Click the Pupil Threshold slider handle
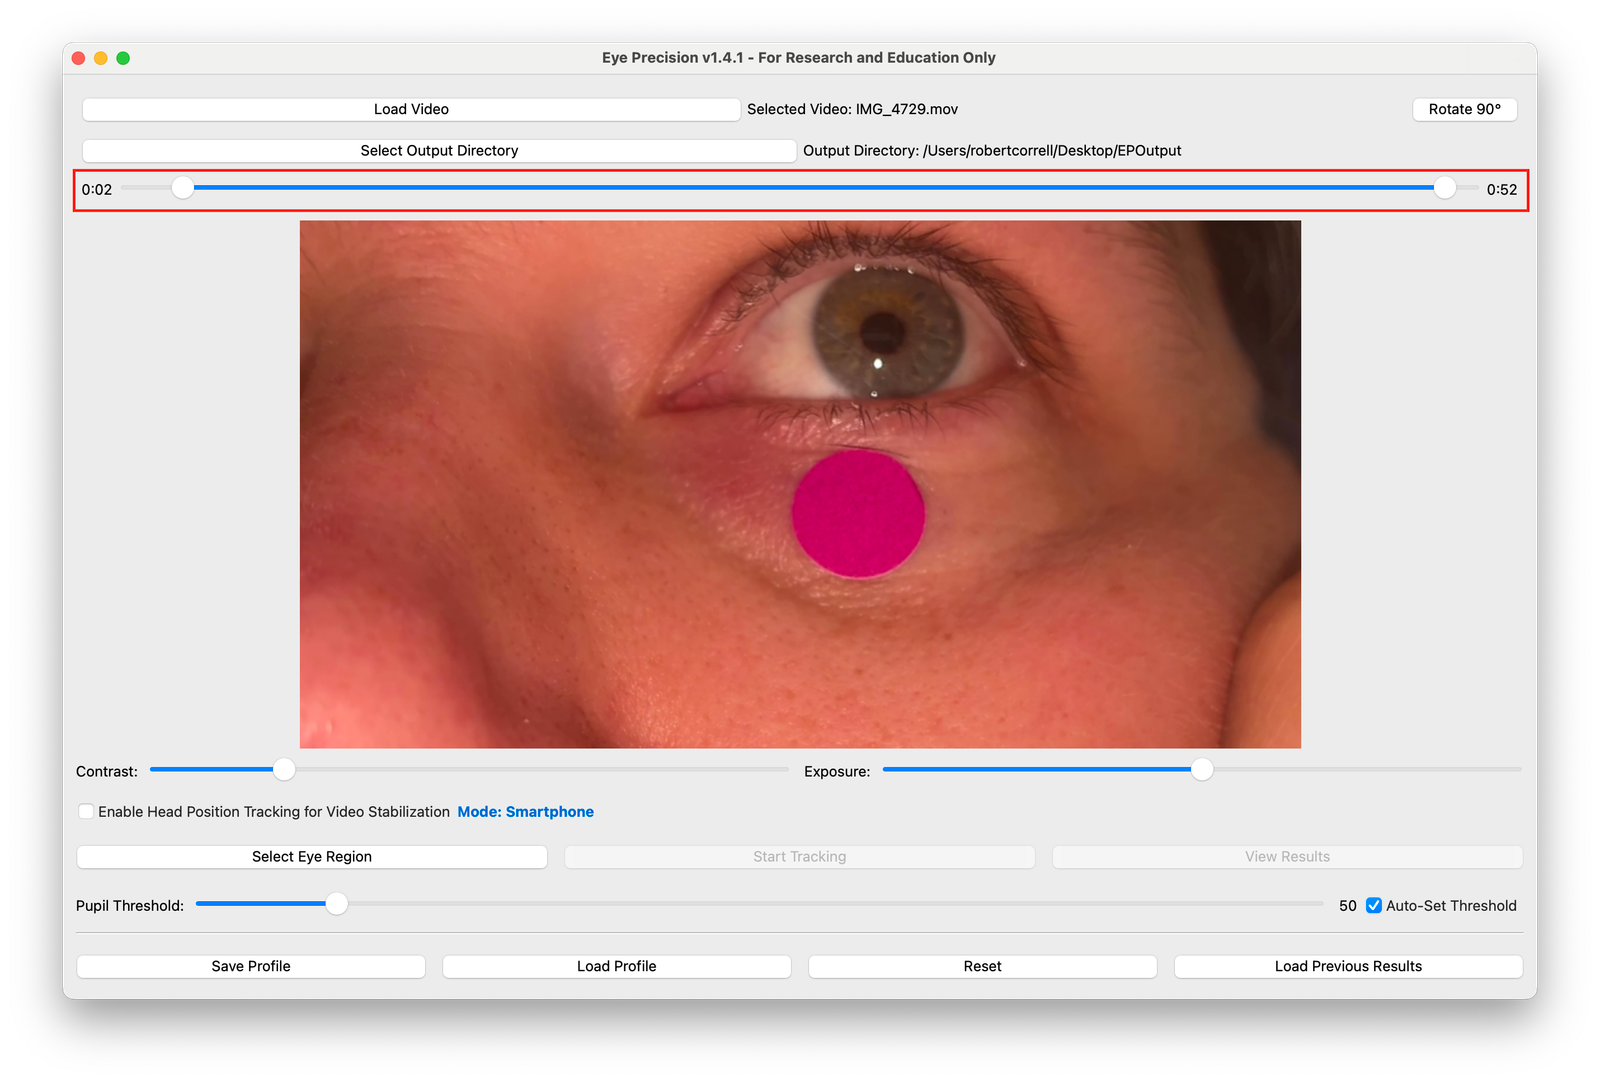The height and width of the screenshot is (1082, 1600). pos(337,904)
